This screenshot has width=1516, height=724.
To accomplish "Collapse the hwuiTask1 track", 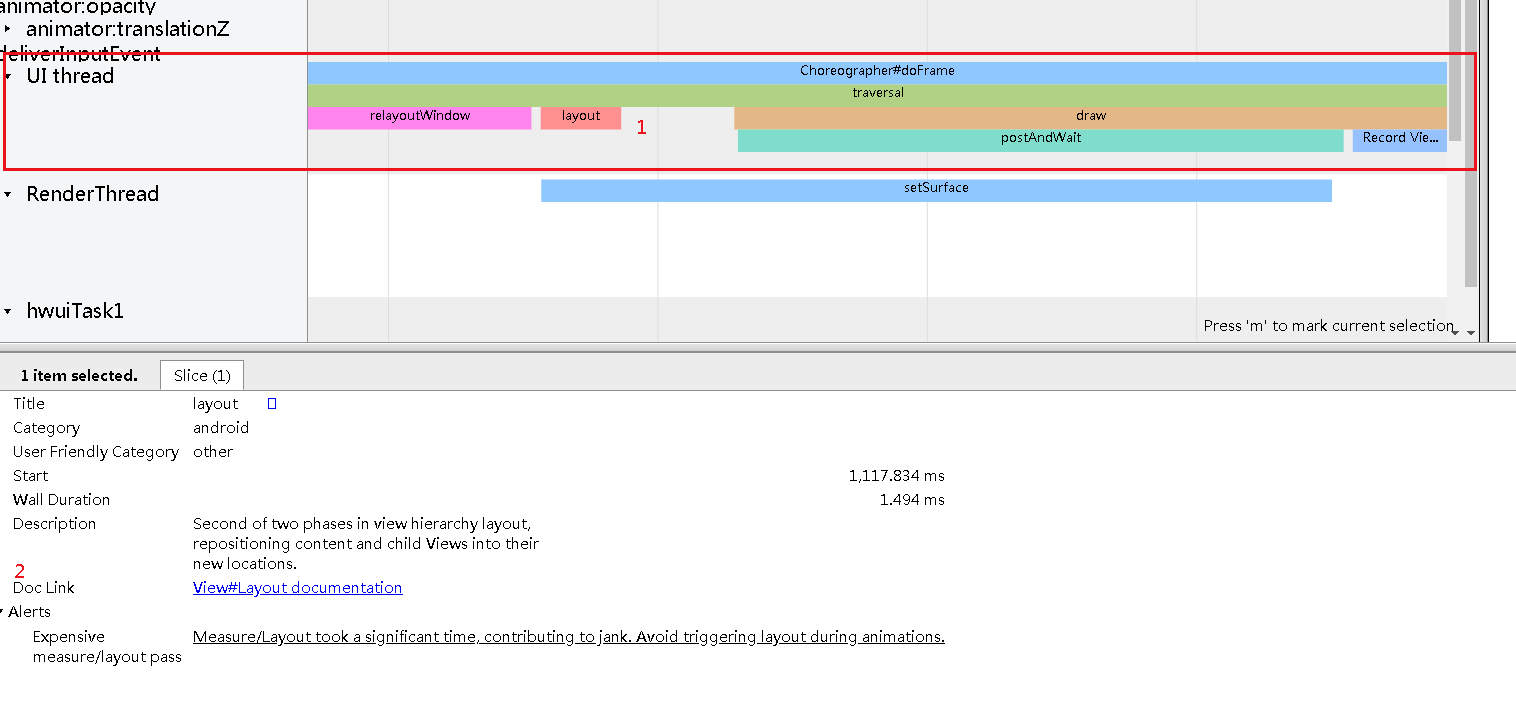I will tap(9, 311).
